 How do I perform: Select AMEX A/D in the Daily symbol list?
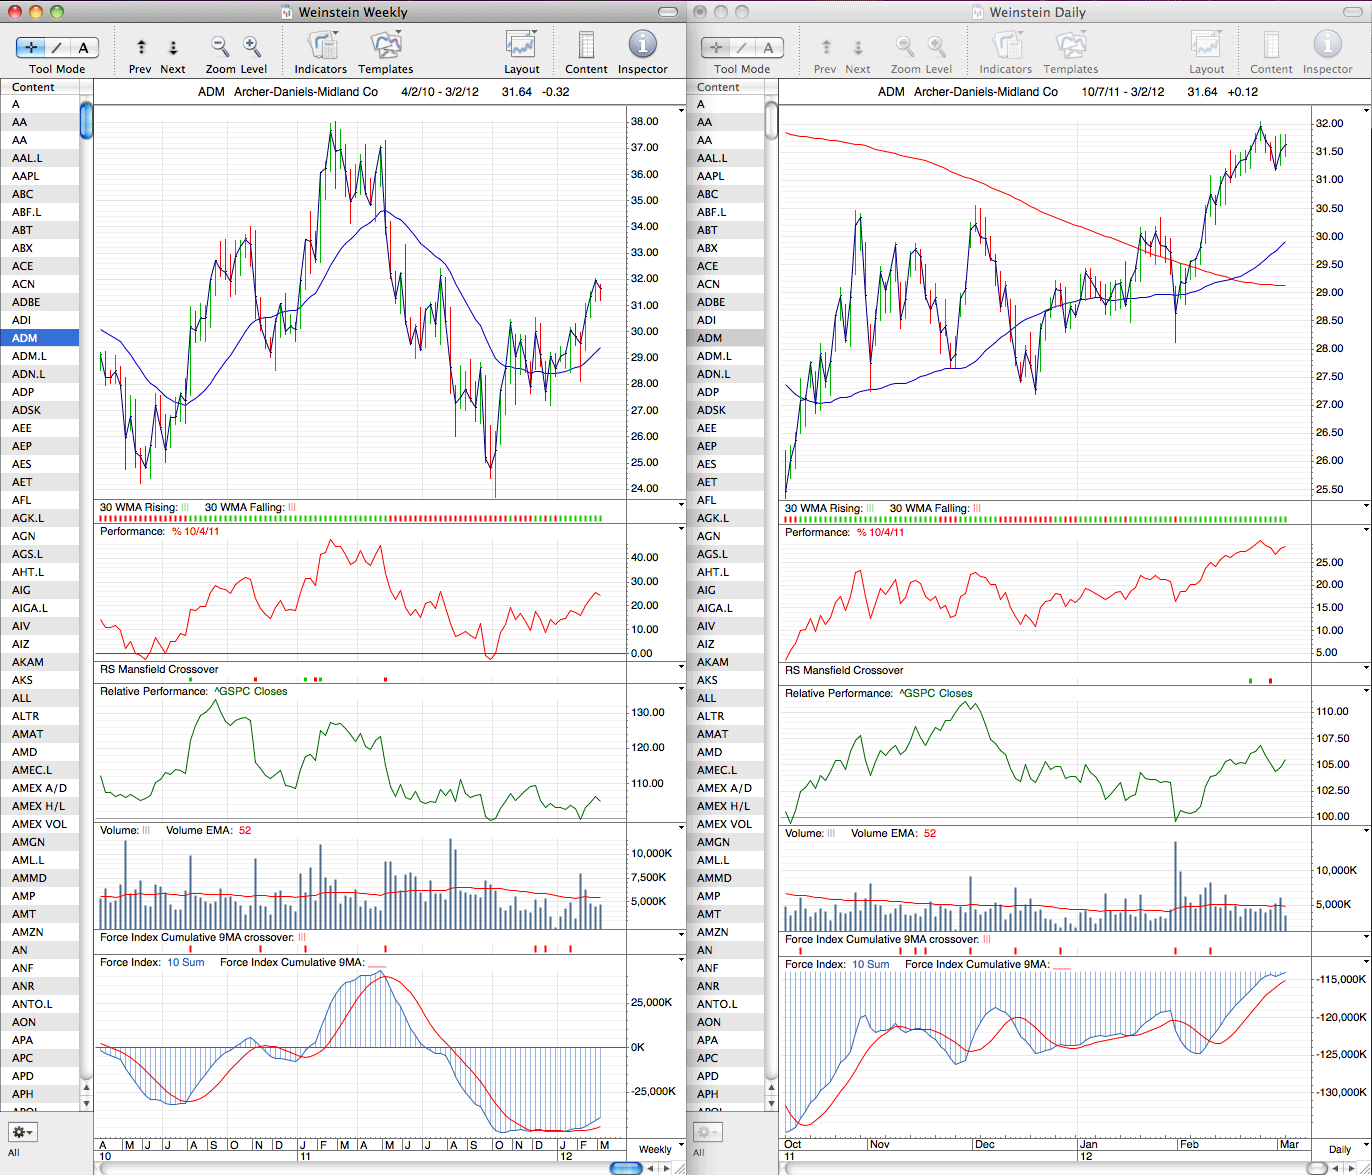726,788
